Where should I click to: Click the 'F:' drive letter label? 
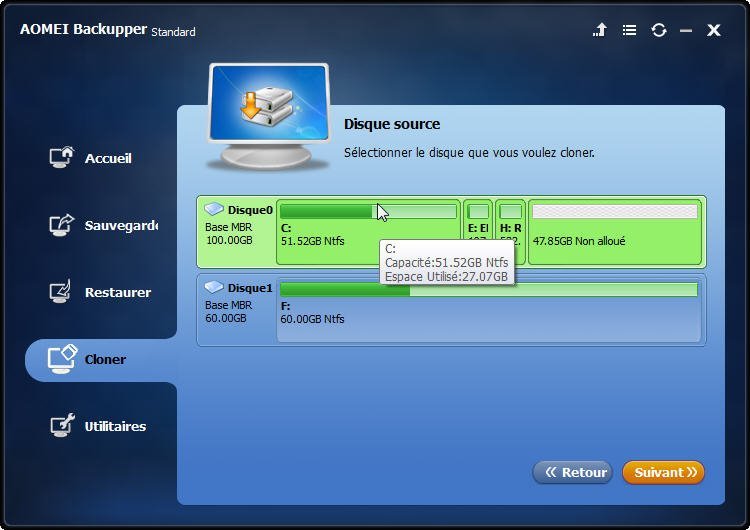285,306
